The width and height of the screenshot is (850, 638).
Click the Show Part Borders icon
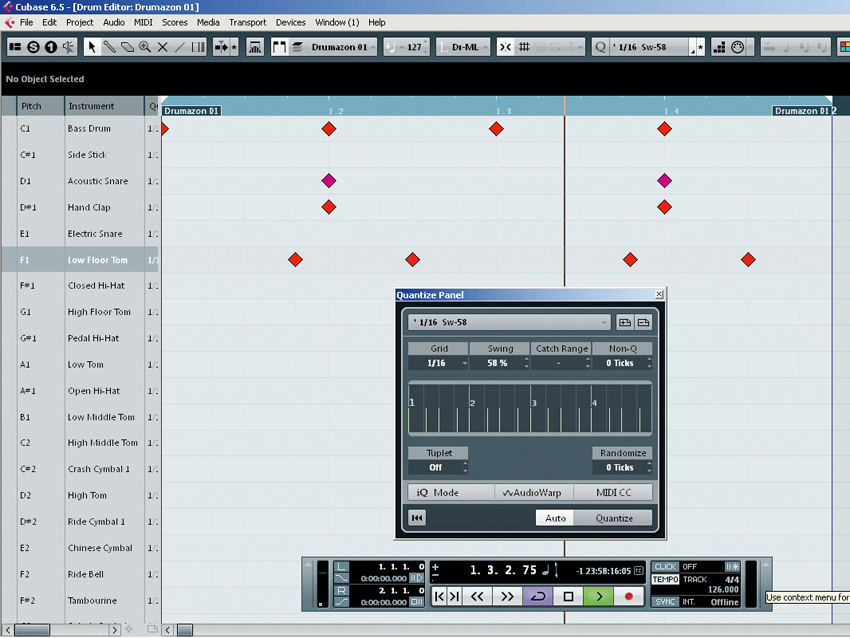[x=279, y=47]
